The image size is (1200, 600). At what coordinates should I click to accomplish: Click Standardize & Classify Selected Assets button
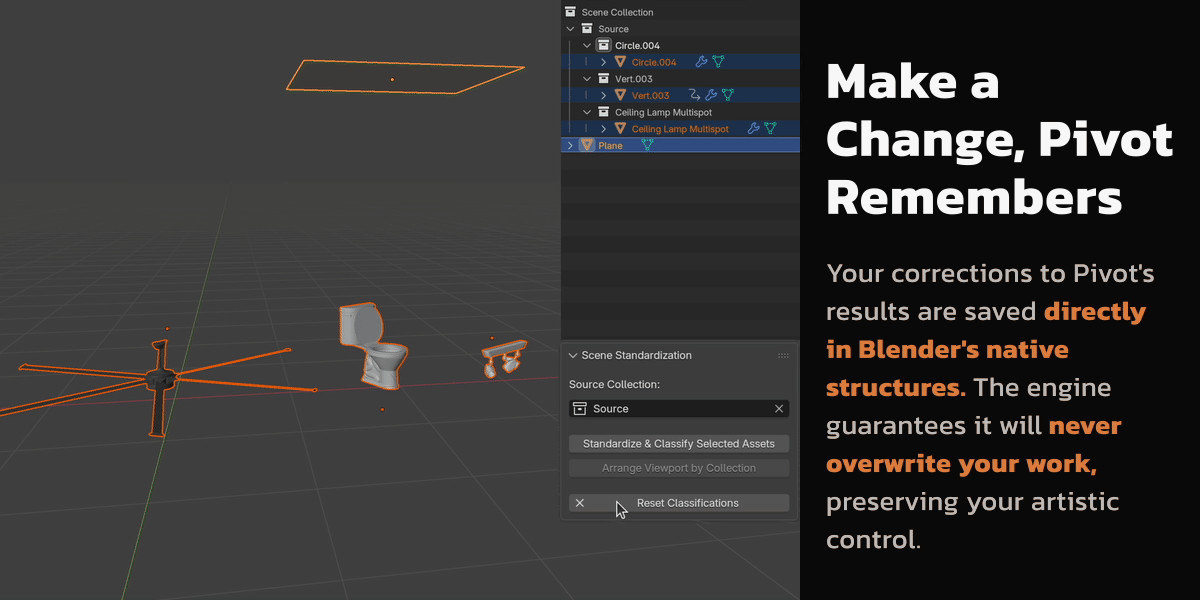679,443
